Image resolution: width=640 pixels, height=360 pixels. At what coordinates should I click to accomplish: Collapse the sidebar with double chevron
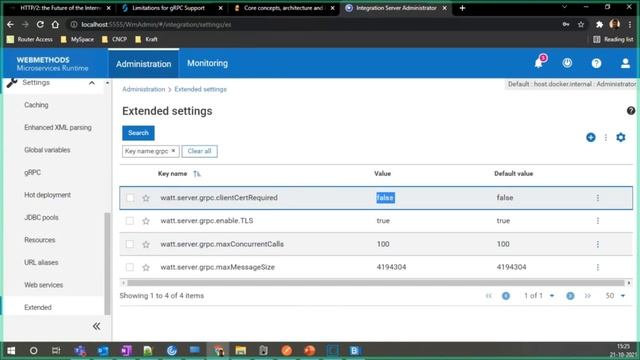click(96, 326)
